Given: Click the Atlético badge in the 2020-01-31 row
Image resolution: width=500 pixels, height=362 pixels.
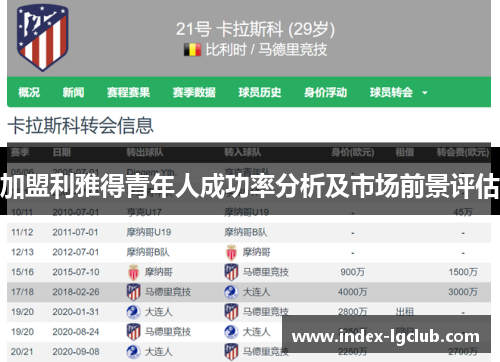Looking at the screenshot, I should tap(231, 312).
